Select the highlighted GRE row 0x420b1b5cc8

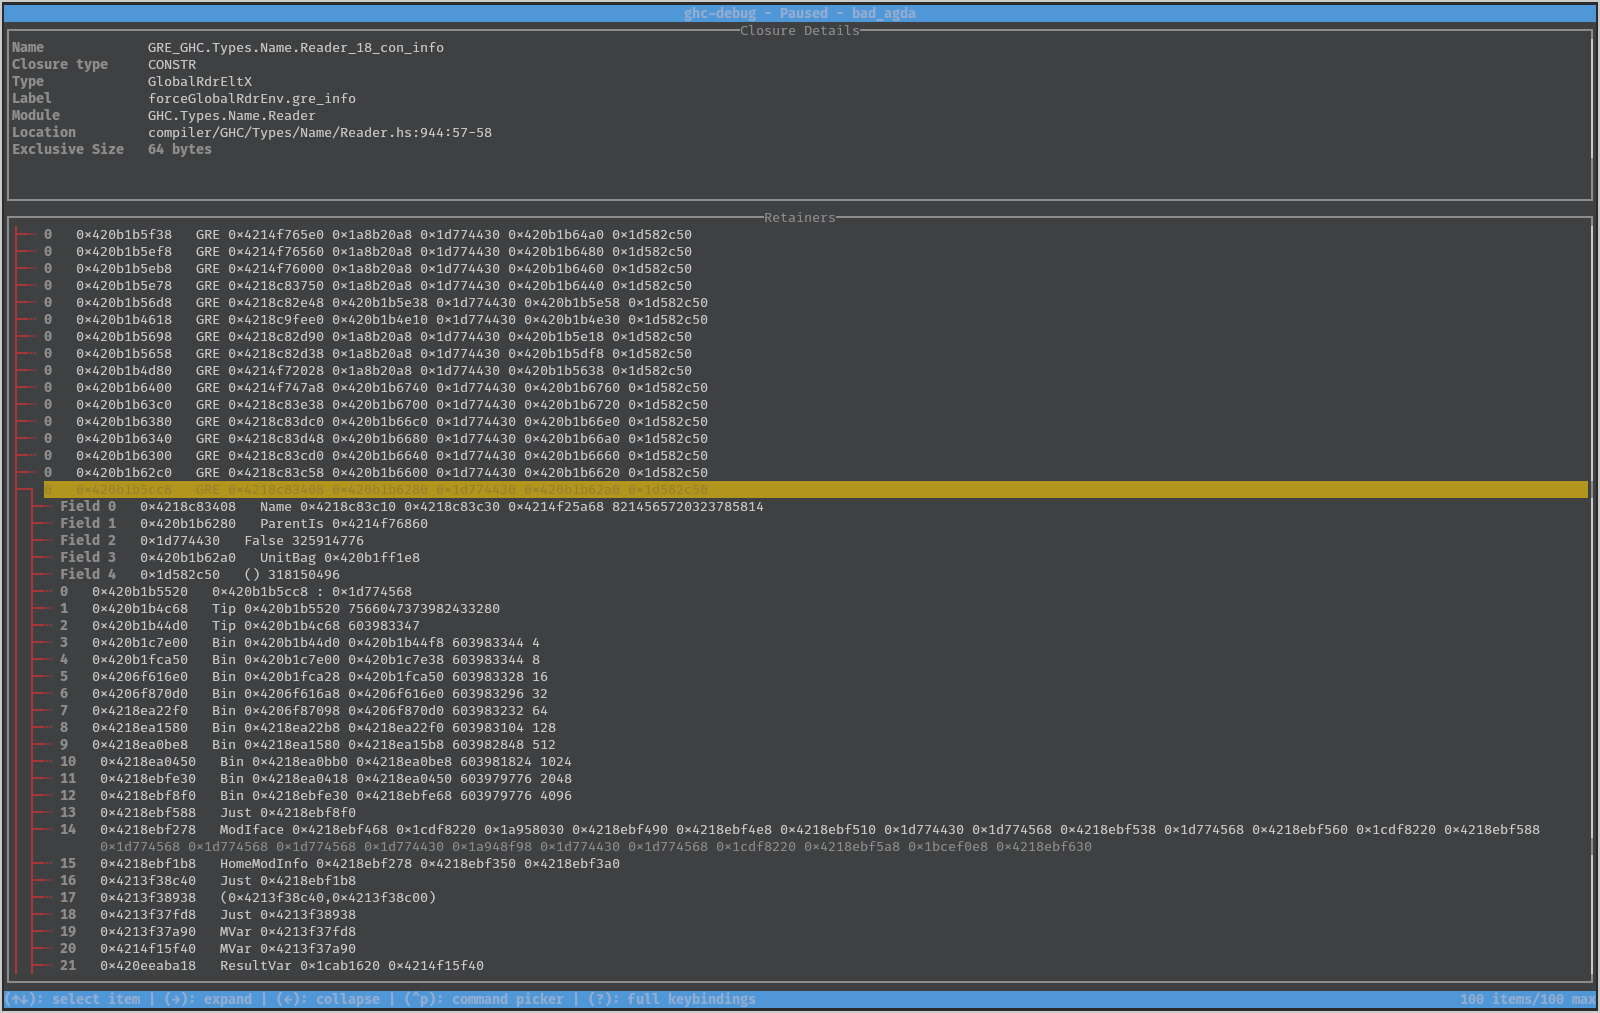(391, 490)
